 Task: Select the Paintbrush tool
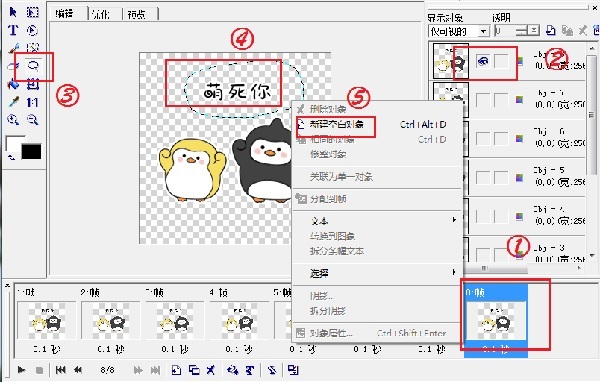tap(13, 48)
